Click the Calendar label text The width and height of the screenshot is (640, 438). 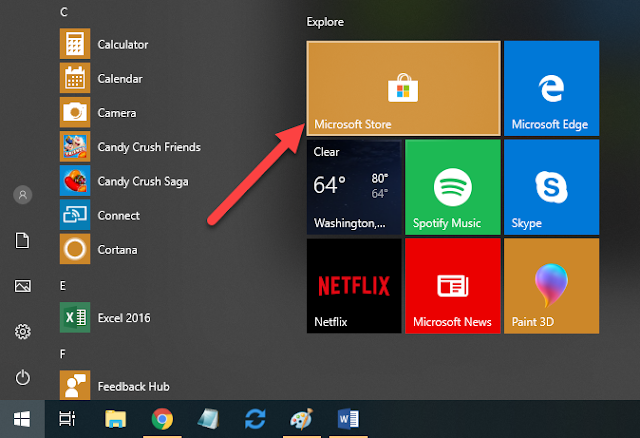(x=120, y=79)
